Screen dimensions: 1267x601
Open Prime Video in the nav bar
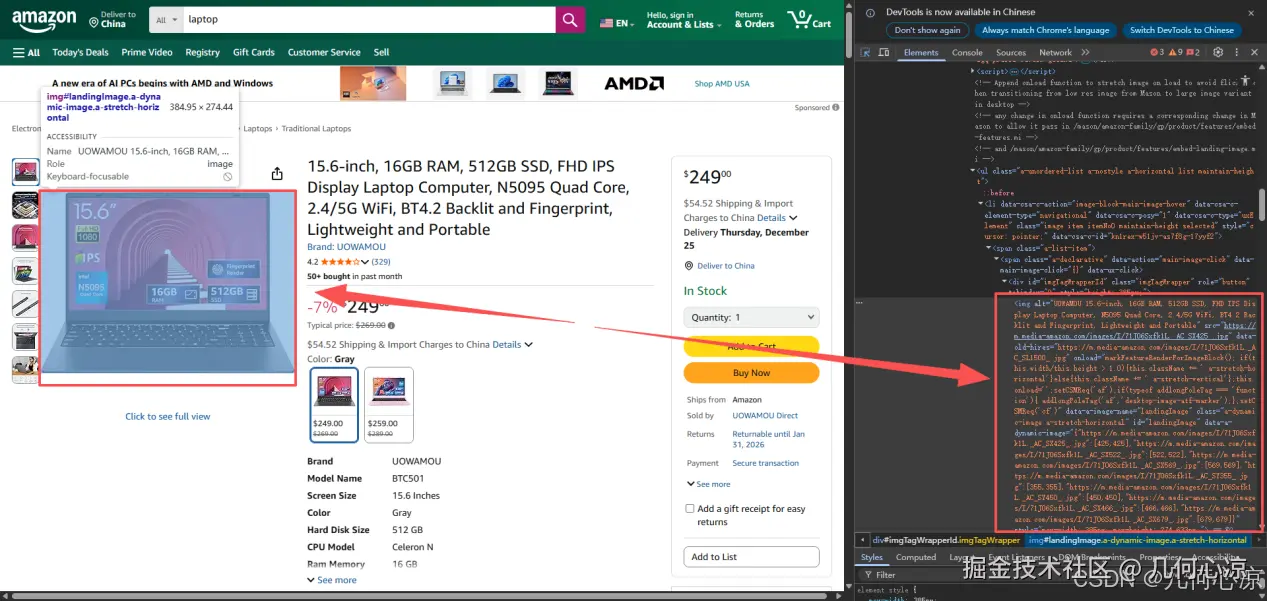coord(147,52)
